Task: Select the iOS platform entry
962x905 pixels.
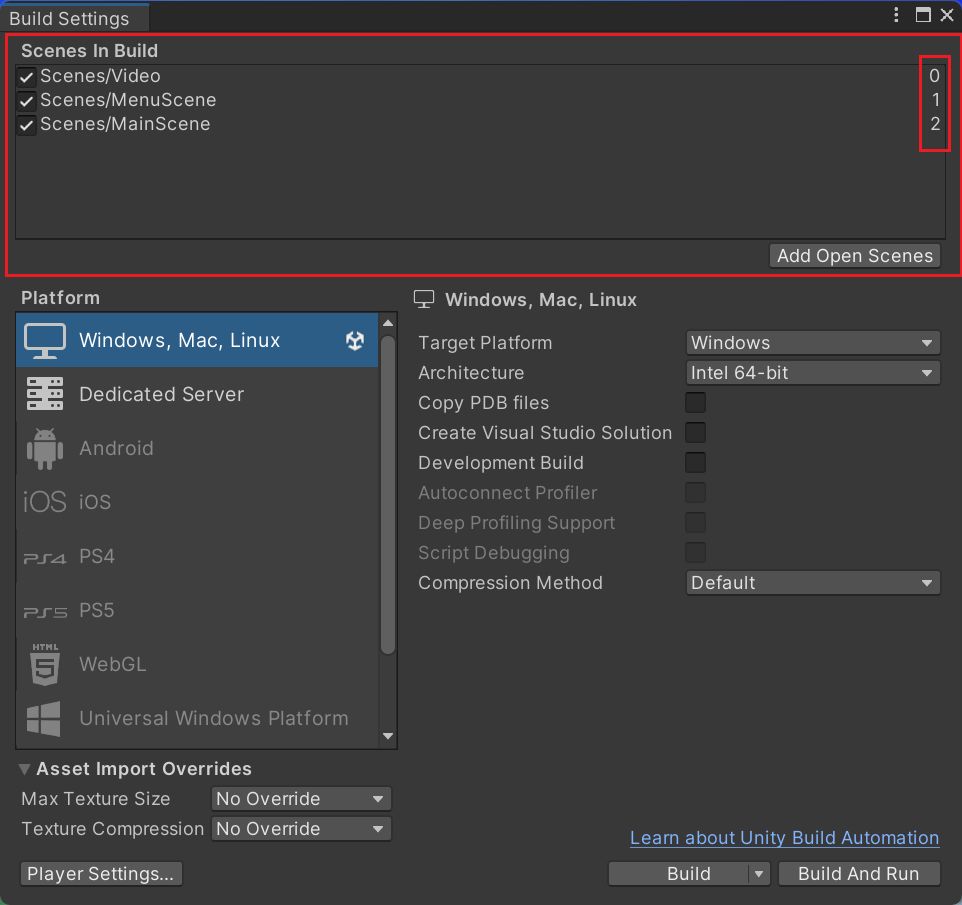Action: click(197, 502)
